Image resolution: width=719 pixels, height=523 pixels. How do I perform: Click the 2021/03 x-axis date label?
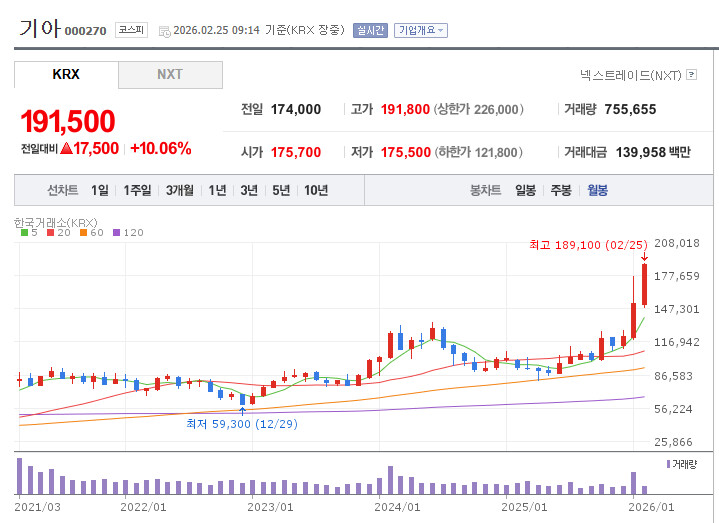pos(38,507)
